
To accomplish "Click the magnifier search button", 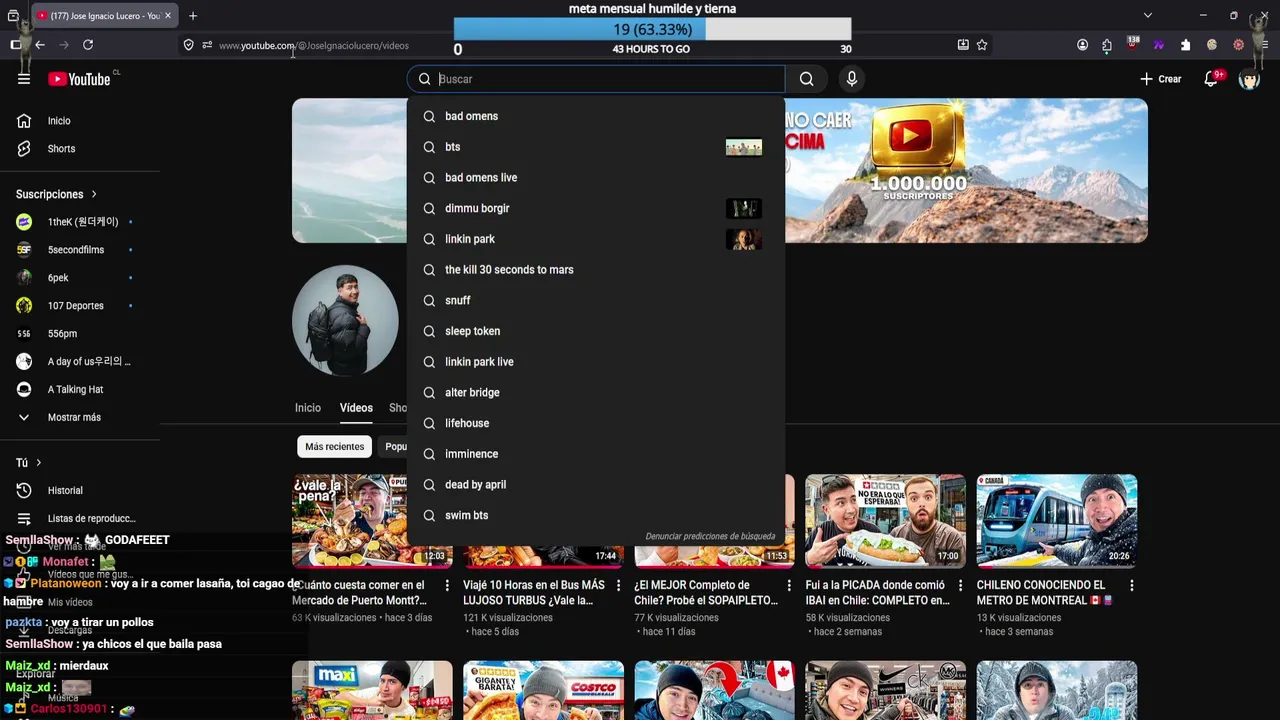I will (806, 79).
